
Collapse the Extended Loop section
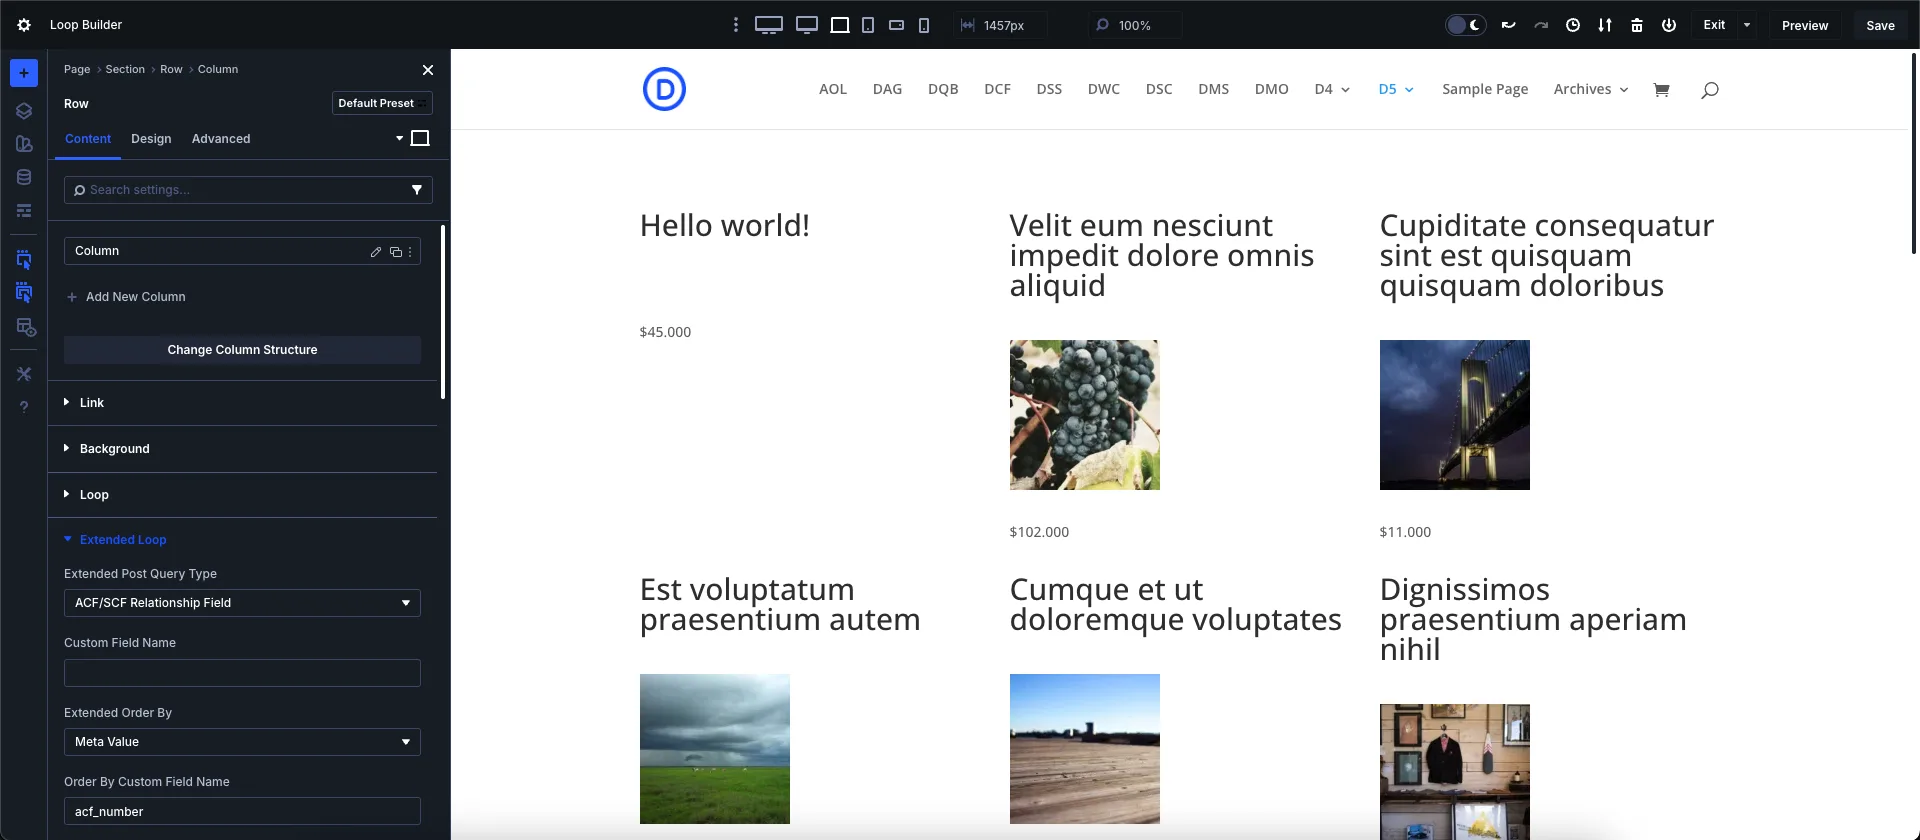tap(123, 540)
